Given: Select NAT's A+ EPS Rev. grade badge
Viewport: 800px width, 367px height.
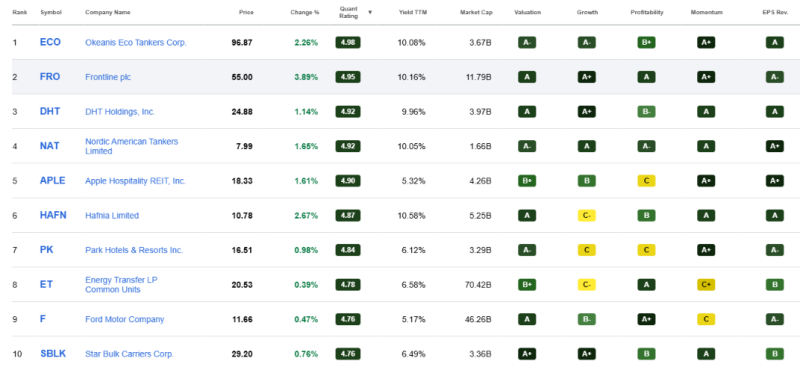Looking at the screenshot, I should tap(774, 146).
